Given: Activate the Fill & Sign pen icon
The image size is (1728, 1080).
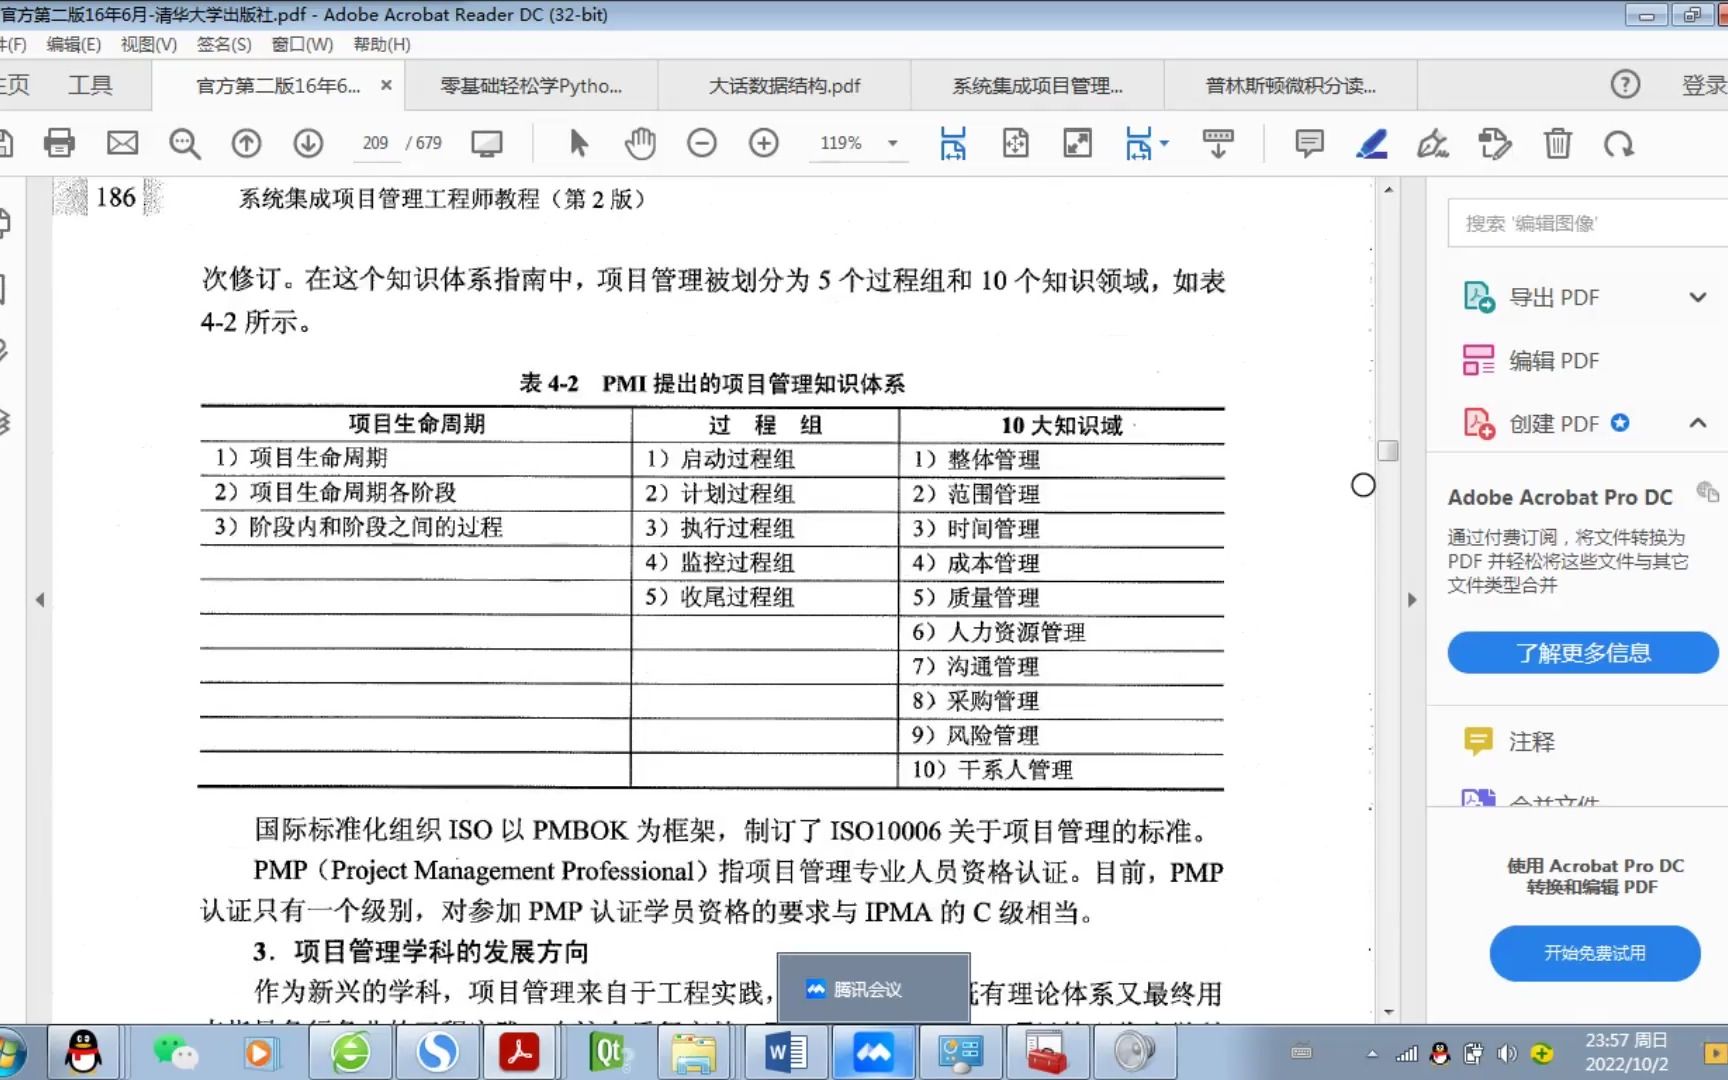Looking at the screenshot, I should coord(1433,143).
